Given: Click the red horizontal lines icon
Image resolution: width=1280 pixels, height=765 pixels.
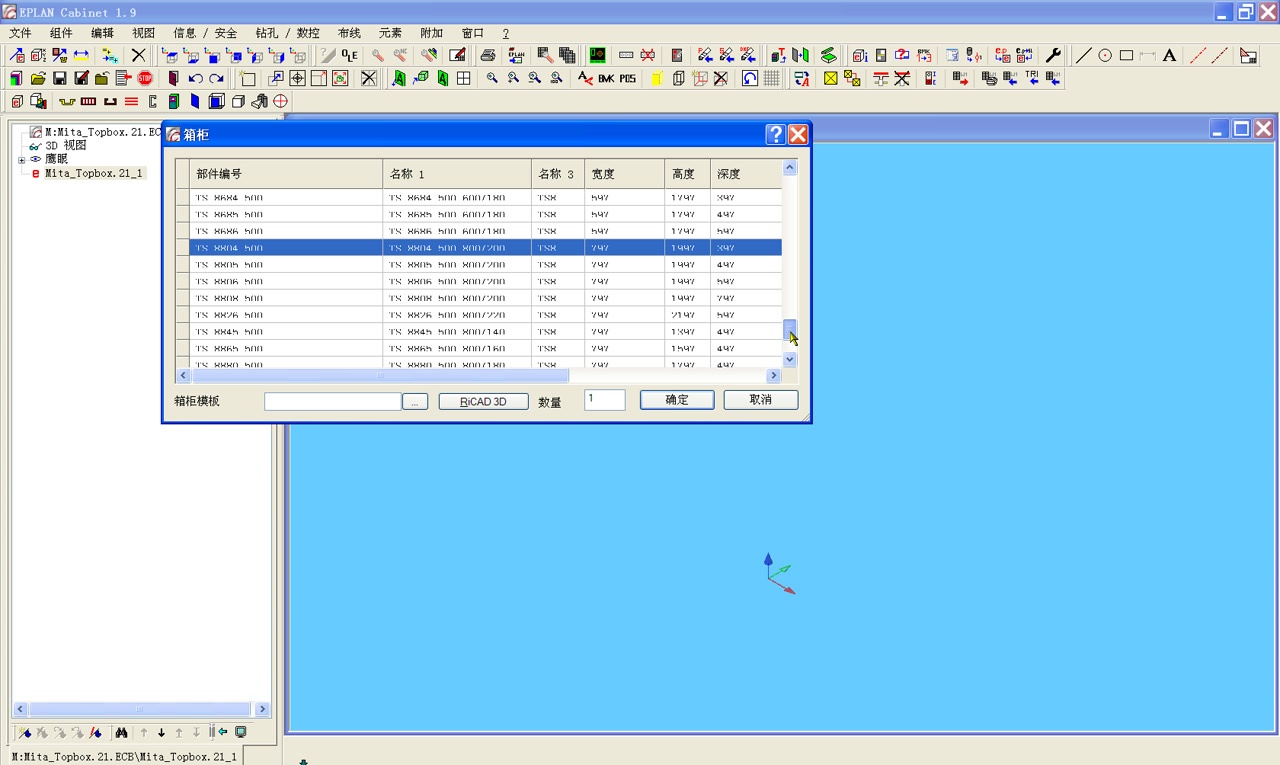Looking at the screenshot, I should click(x=131, y=101).
